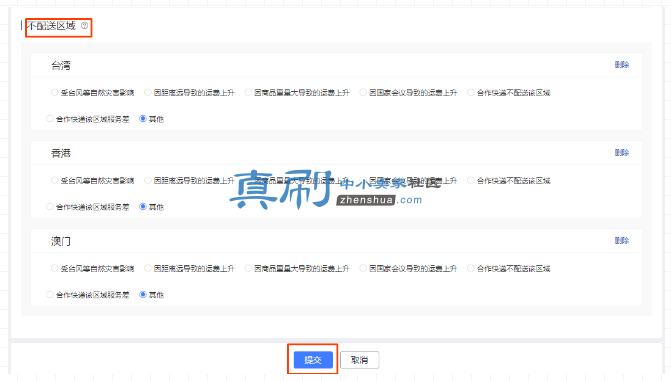671x381 pixels.
Task: Select 合作快递该区域服务差 for 澳门
Action: (x=50, y=295)
